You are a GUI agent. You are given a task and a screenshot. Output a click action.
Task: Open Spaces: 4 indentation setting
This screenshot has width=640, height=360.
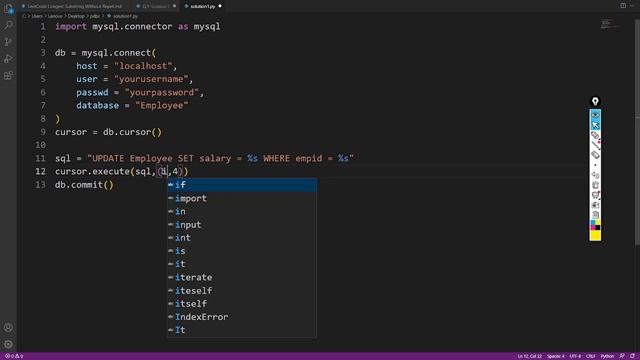556,356
